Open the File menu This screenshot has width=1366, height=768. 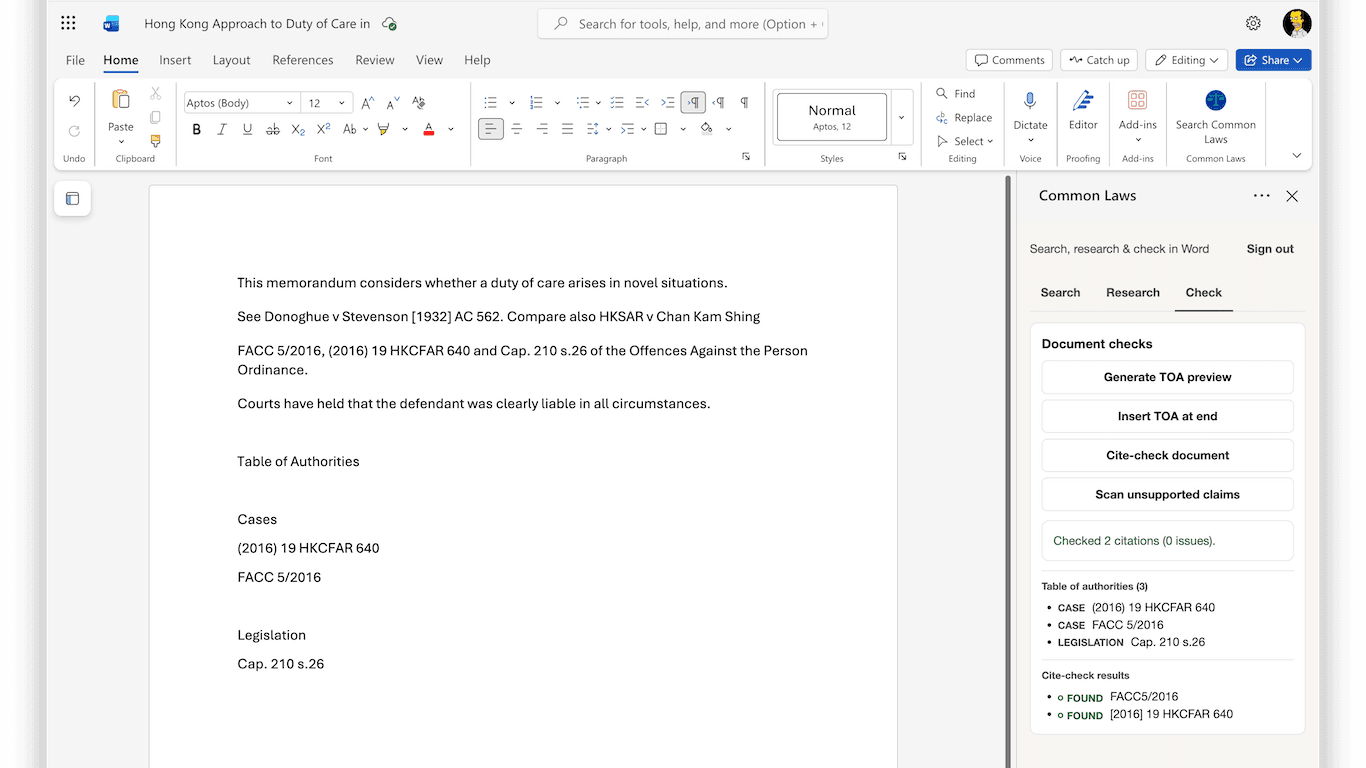click(x=75, y=60)
